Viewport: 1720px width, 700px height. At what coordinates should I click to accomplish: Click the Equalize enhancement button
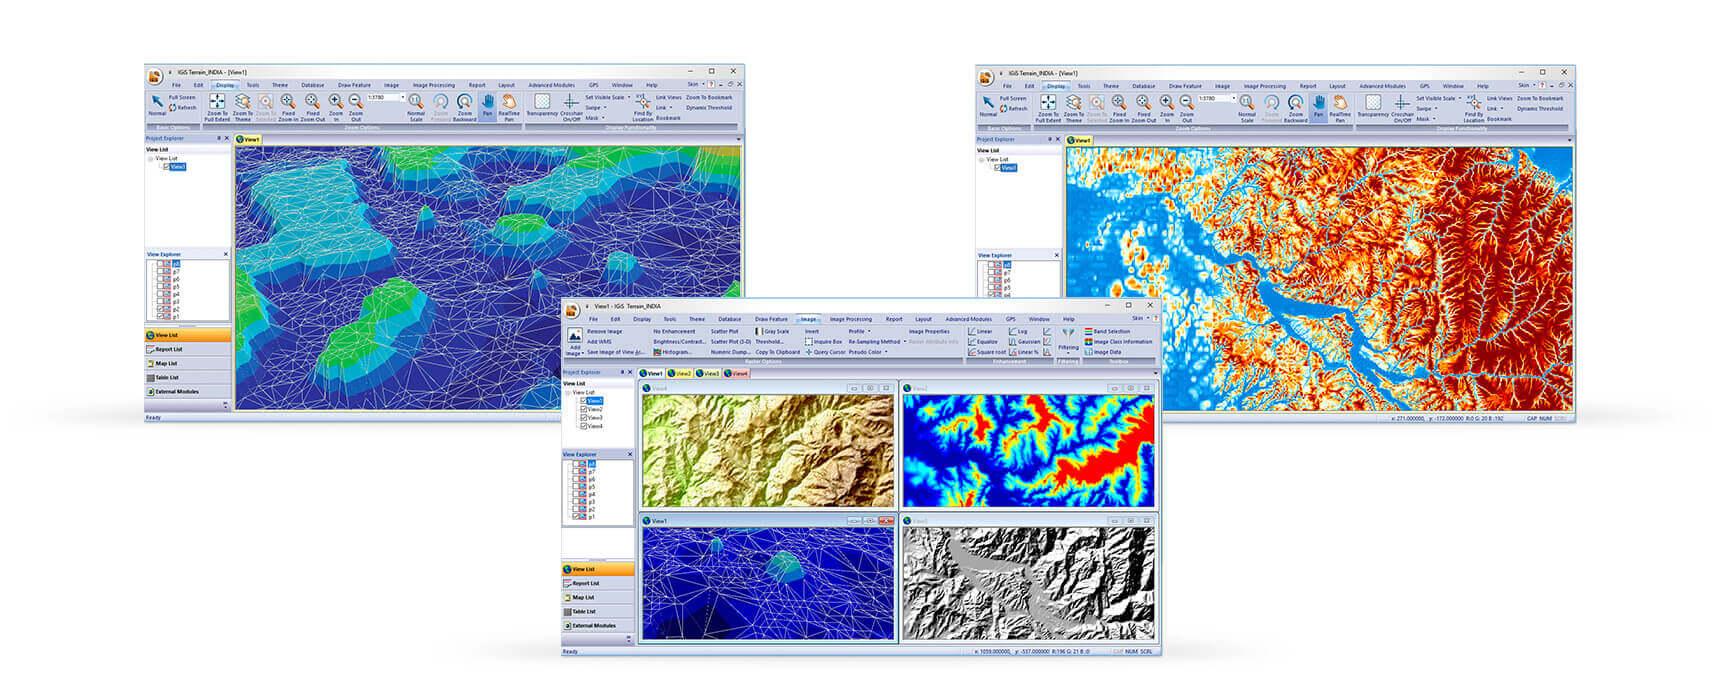984,342
